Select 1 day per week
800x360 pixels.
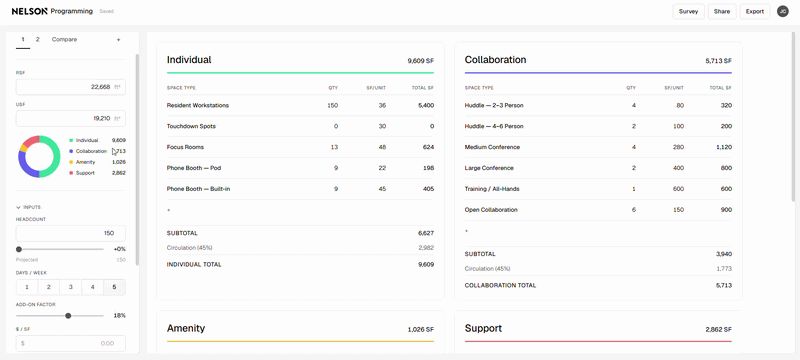(x=27, y=287)
